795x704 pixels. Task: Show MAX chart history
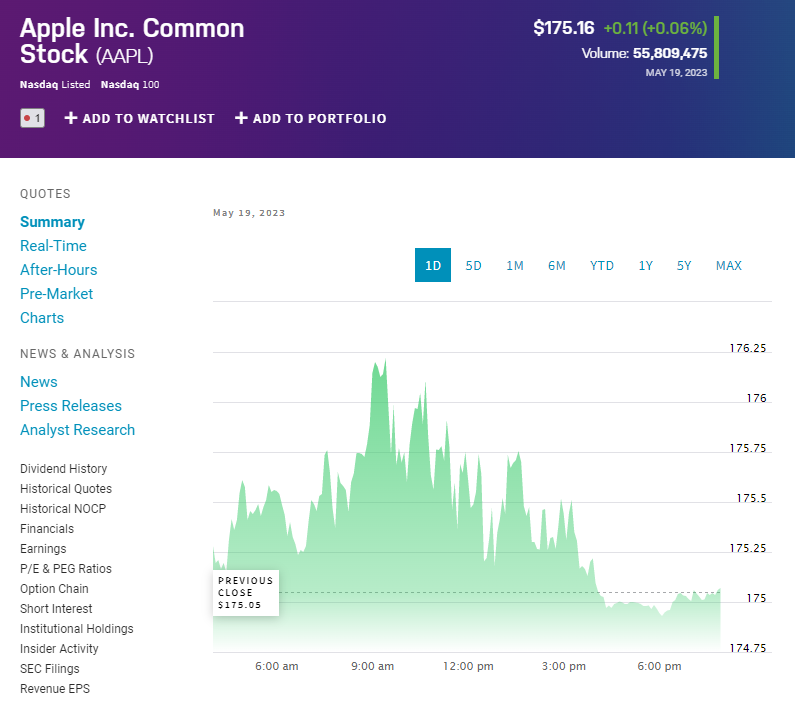[x=729, y=265]
